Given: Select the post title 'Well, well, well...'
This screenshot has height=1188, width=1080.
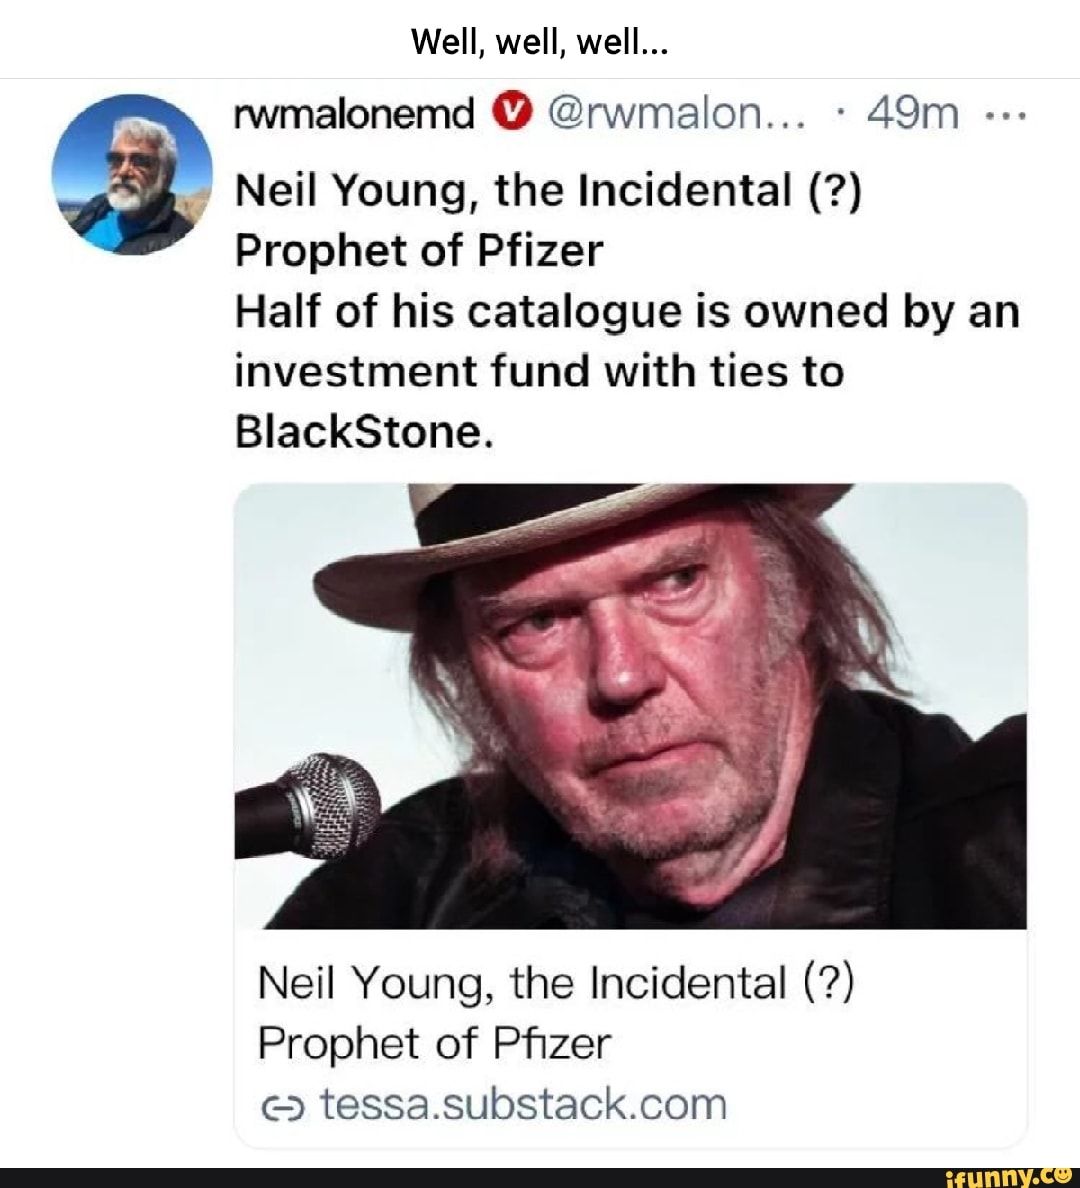Looking at the screenshot, I should point(540,43).
